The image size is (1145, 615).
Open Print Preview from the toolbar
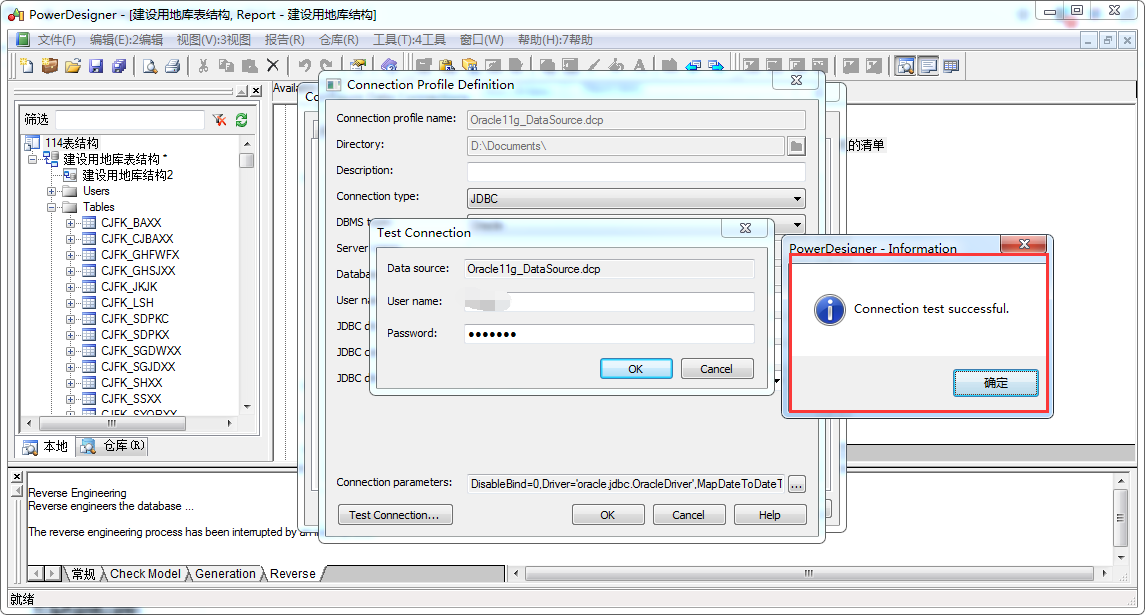click(x=148, y=65)
